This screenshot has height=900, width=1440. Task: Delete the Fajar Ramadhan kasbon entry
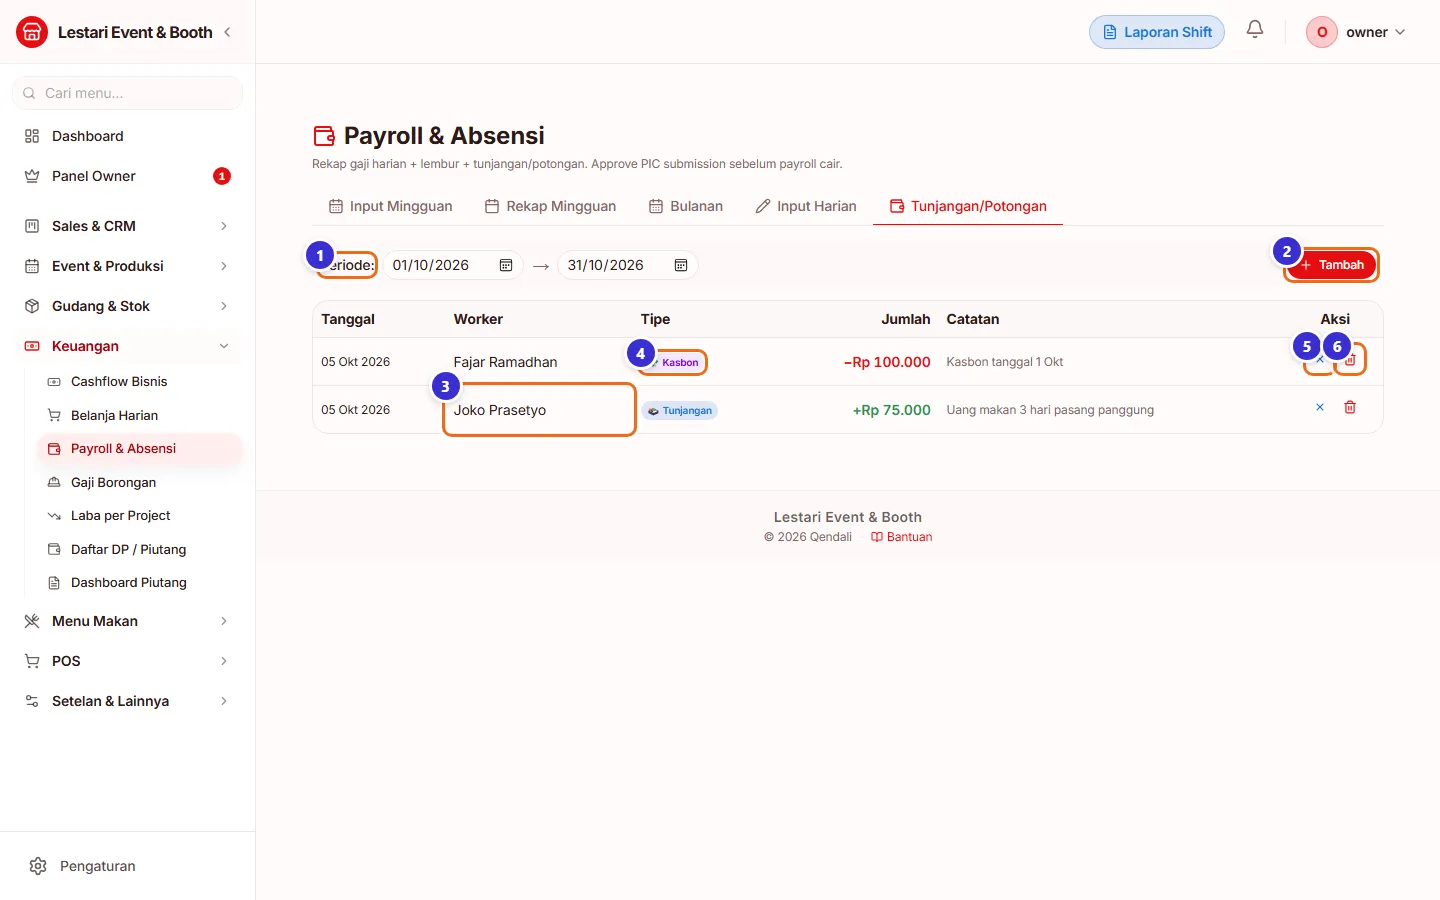1350,360
